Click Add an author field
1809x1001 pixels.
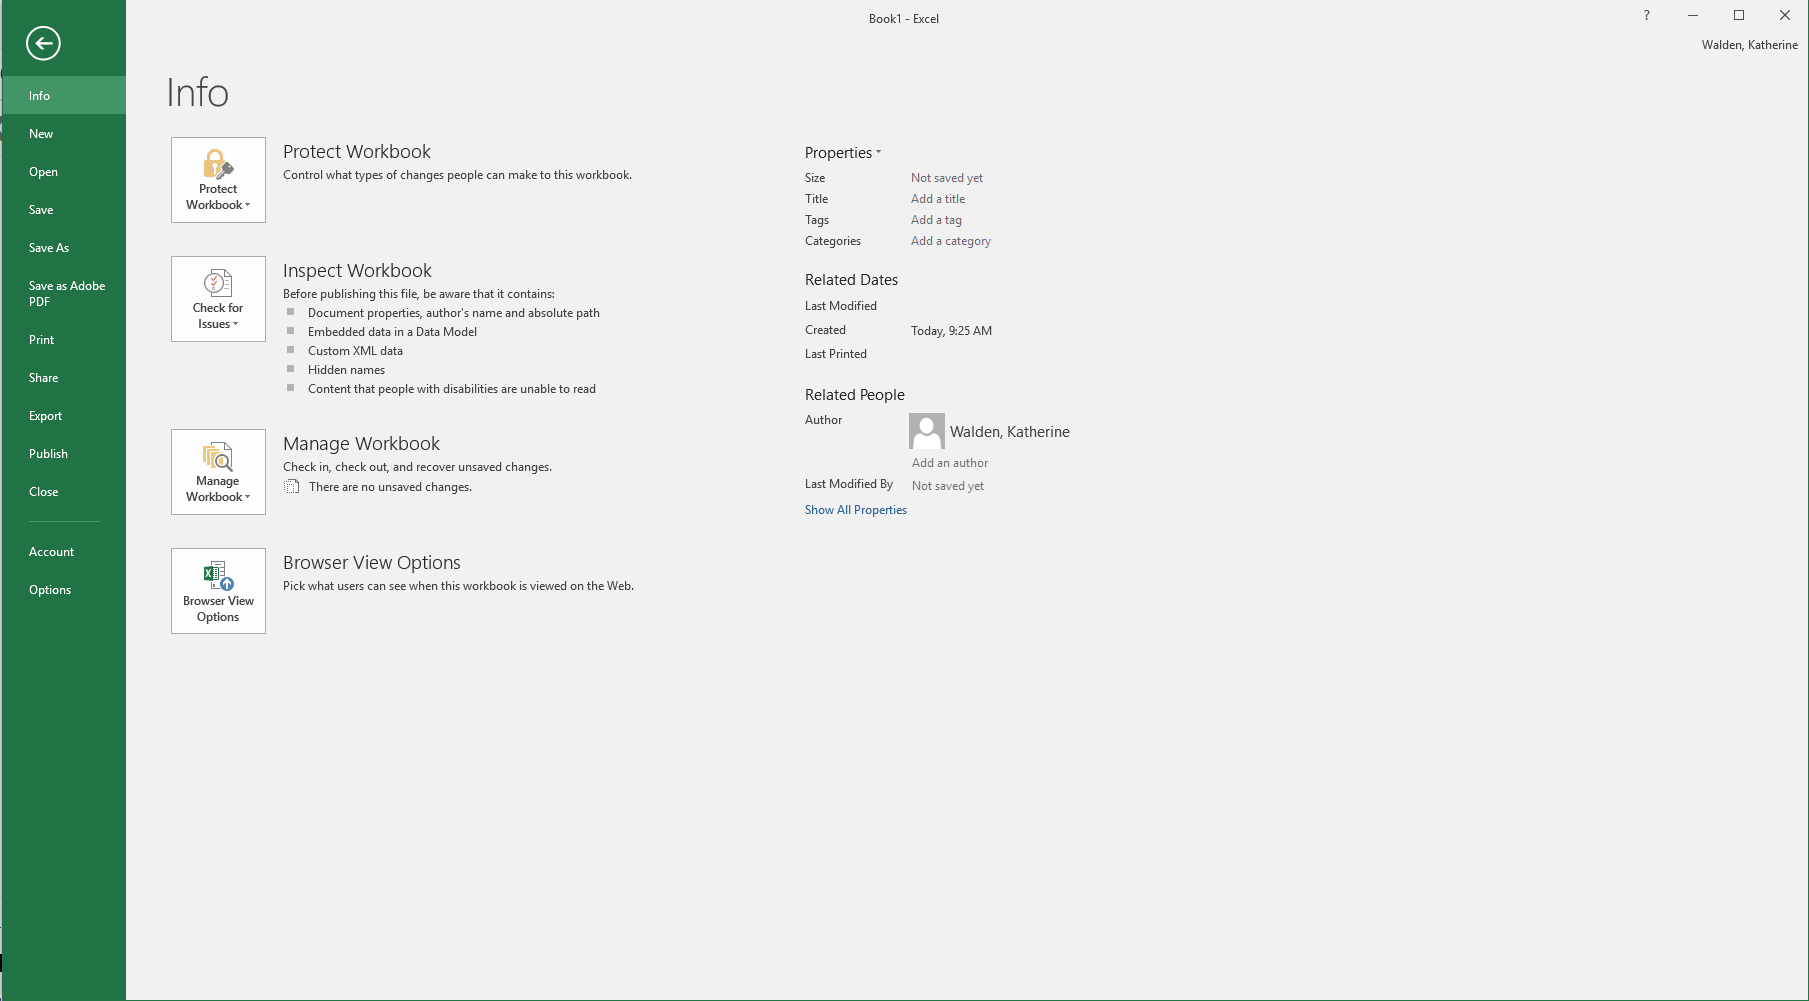coord(949,463)
